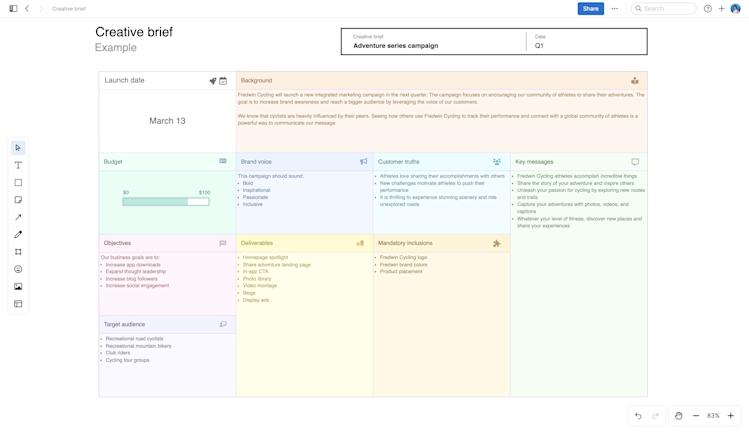This screenshot has width=749, height=434.
Task: Select the 'Deliverables' header label
Action: (x=257, y=243)
